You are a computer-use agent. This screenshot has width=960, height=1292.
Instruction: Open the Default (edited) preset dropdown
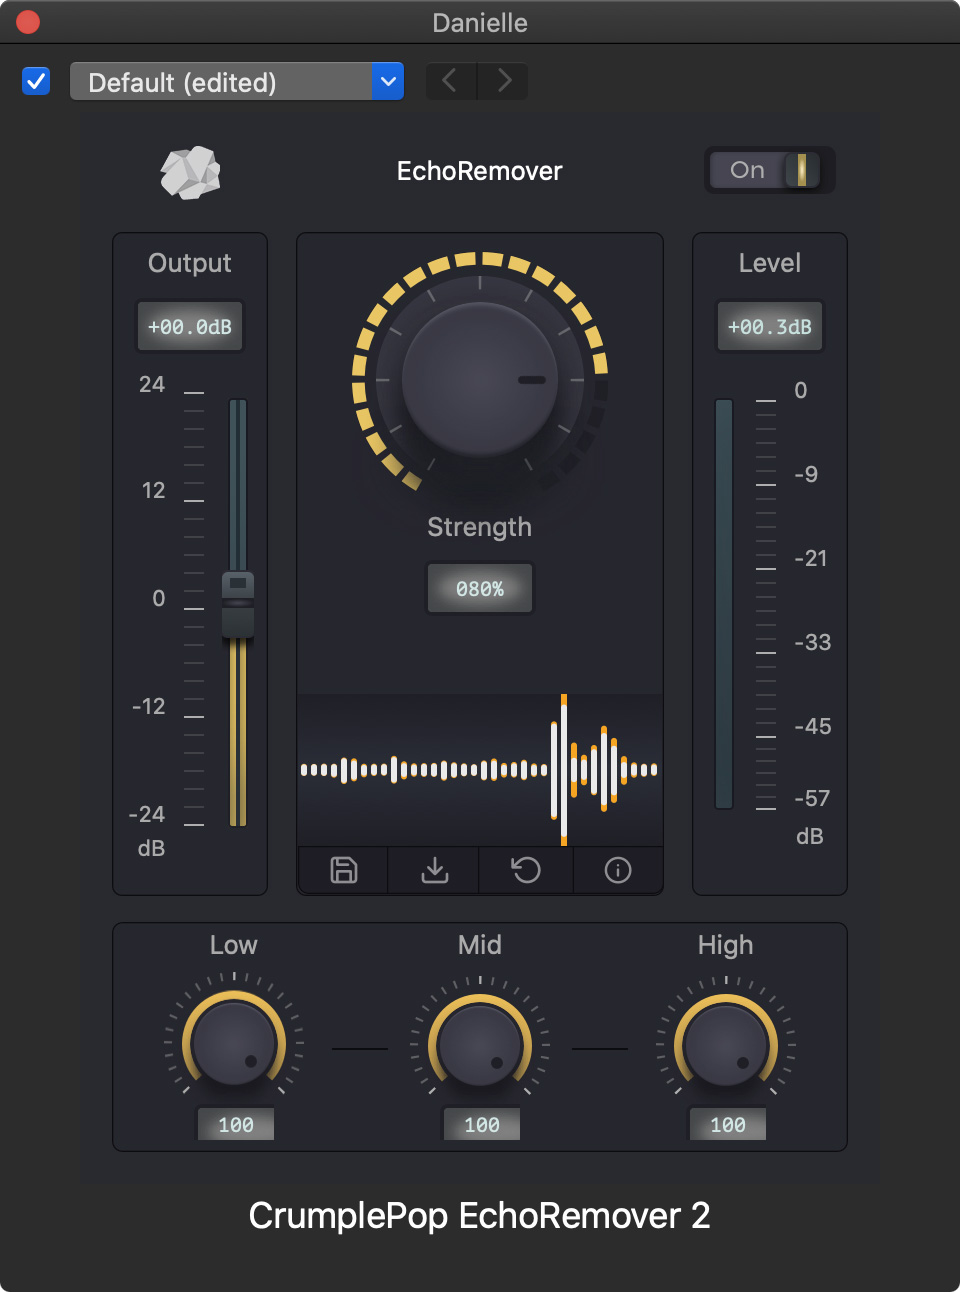point(237,82)
